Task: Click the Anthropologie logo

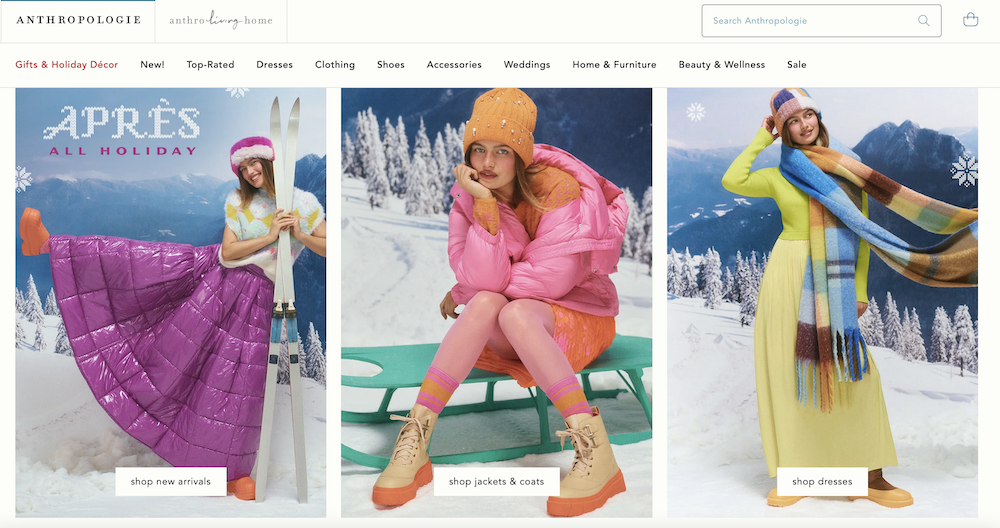Action: [76, 20]
